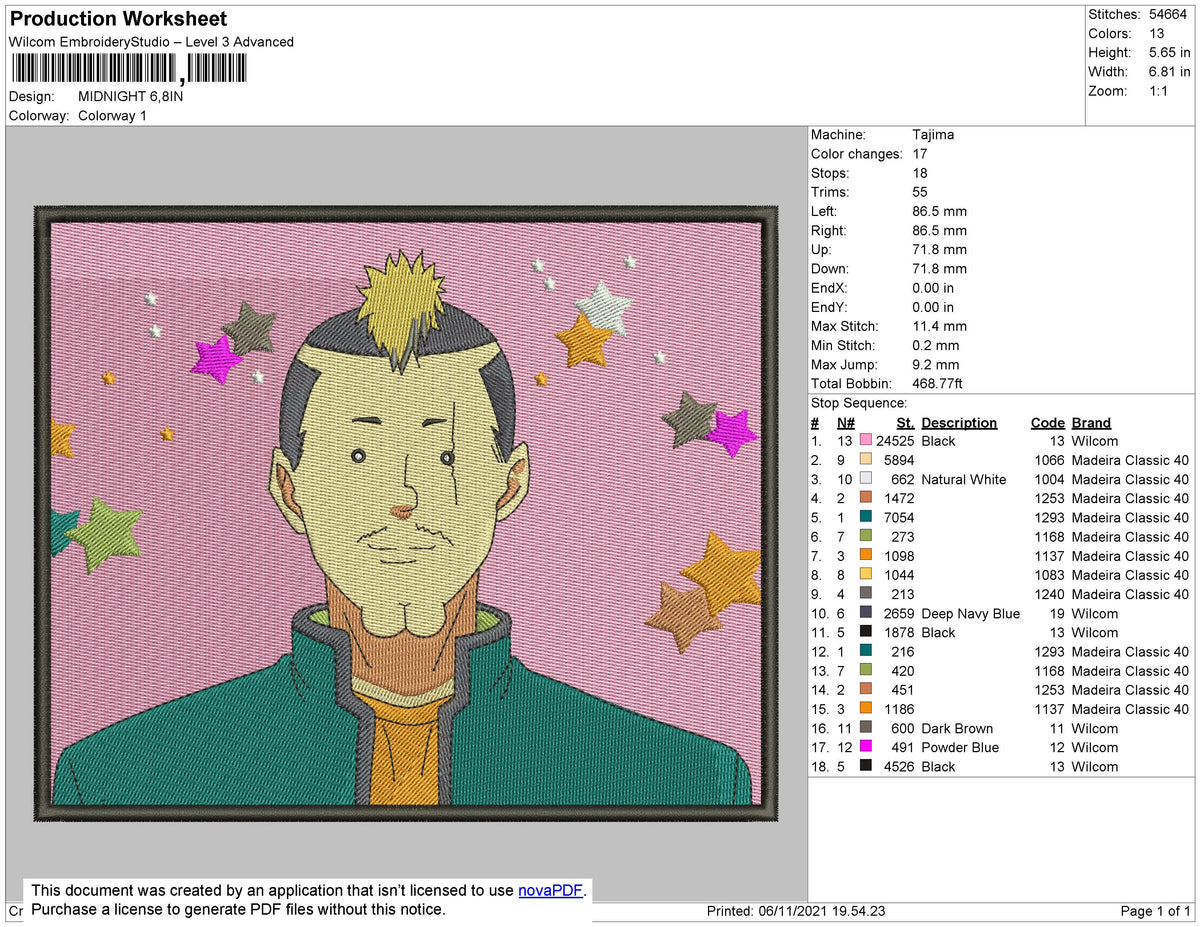This screenshot has width=1200, height=927.
Task: Choose the orange swatch beside 1098
Action: click(x=865, y=556)
